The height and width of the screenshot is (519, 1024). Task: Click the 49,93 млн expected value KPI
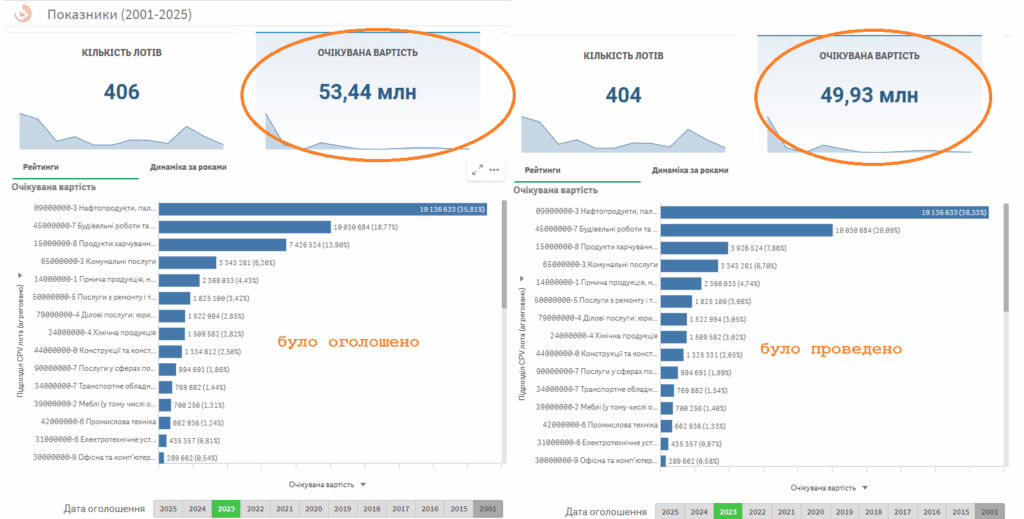868,95
